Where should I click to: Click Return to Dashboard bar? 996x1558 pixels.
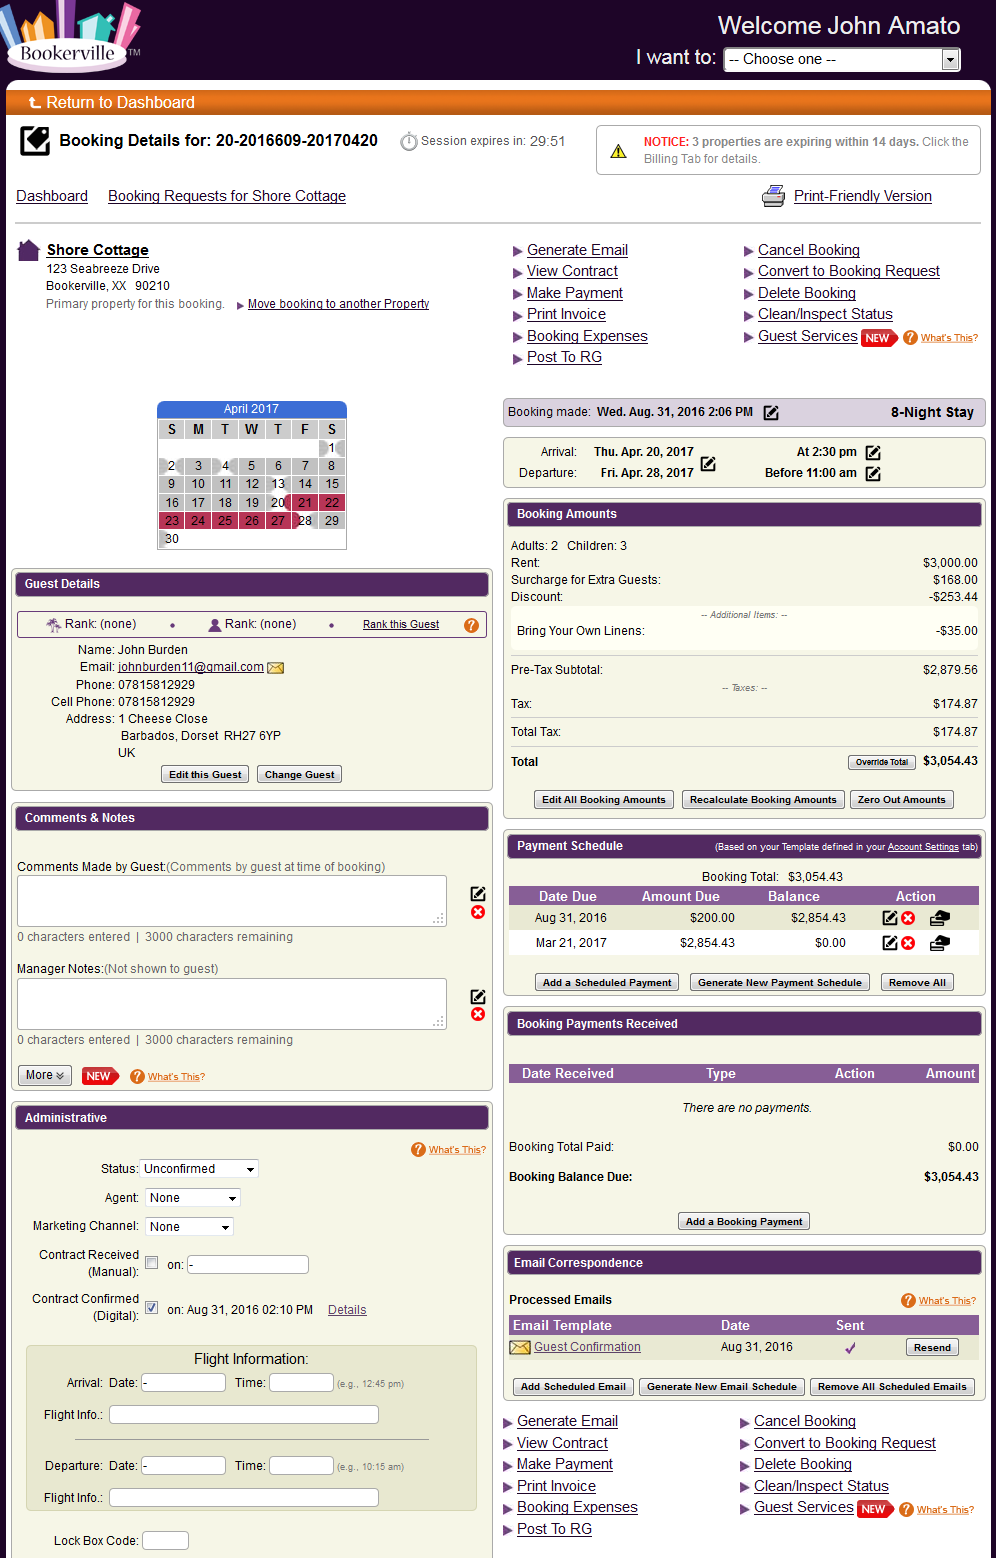point(498,102)
